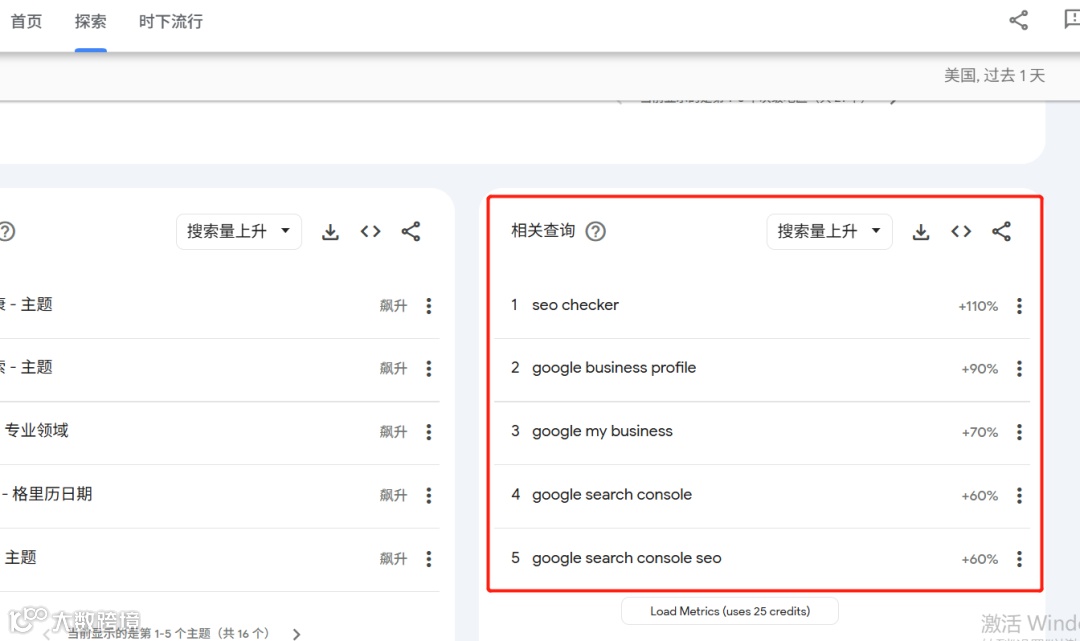Share the related topics panel
The height and width of the screenshot is (641, 1080).
(x=411, y=231)
